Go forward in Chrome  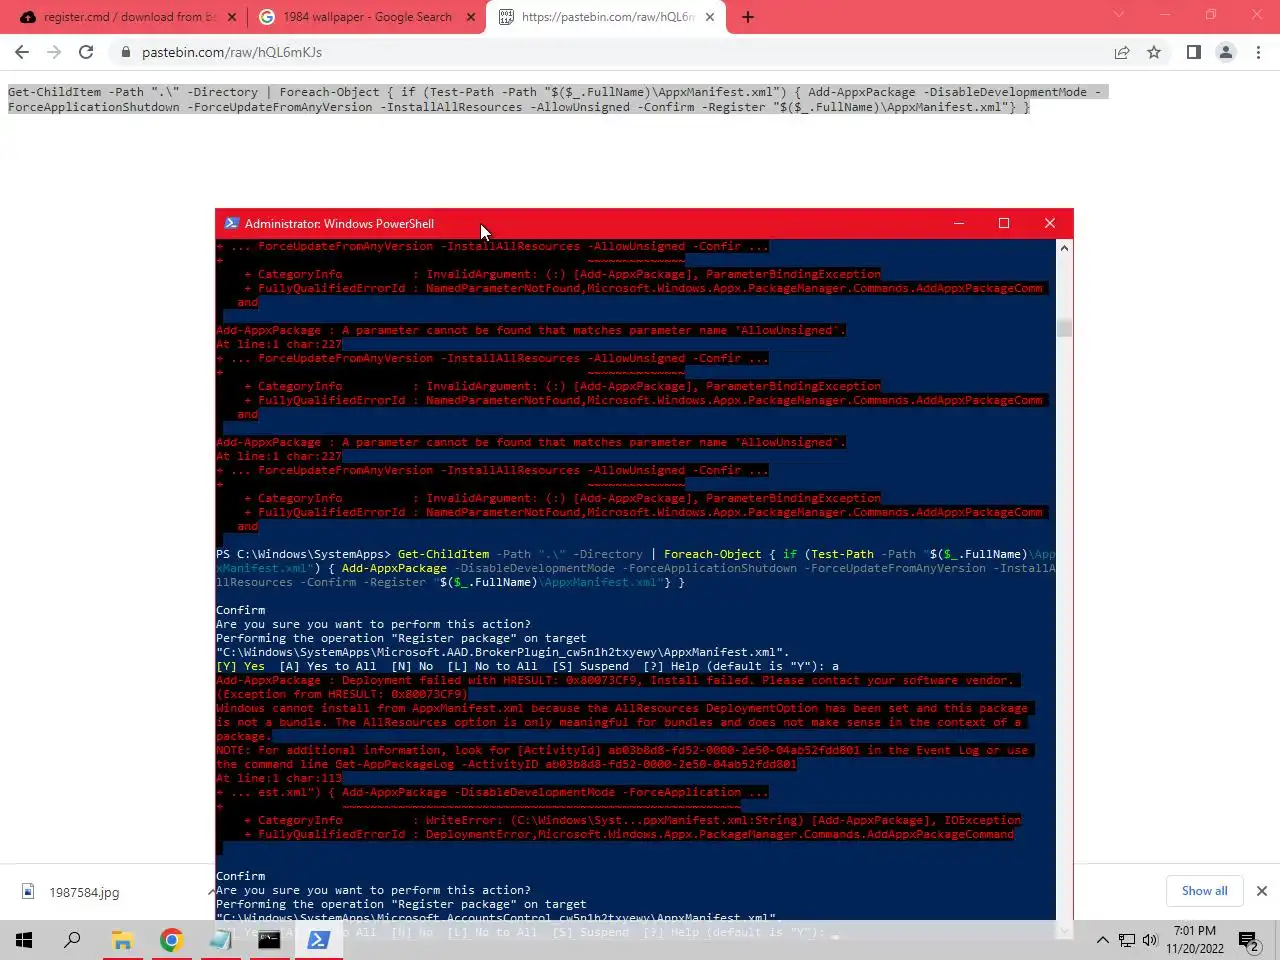pos(54,52)
